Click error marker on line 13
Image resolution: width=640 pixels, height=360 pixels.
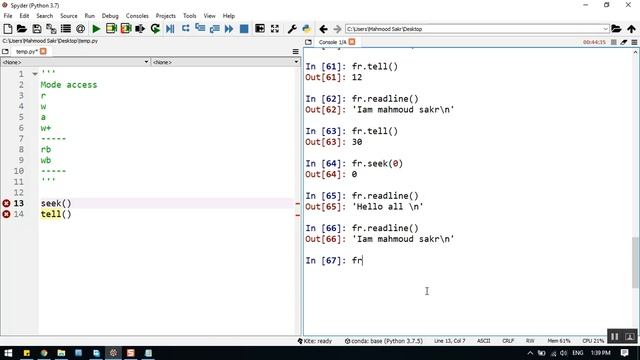[x=7, y=203]
